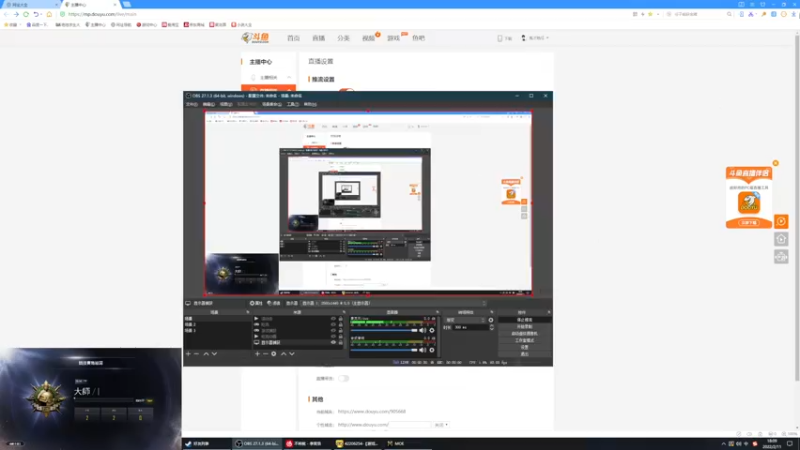Remove selected scene with minus icon
Image resolution: width=800 pixels, height=450 pixels.
tap(196, 354)
